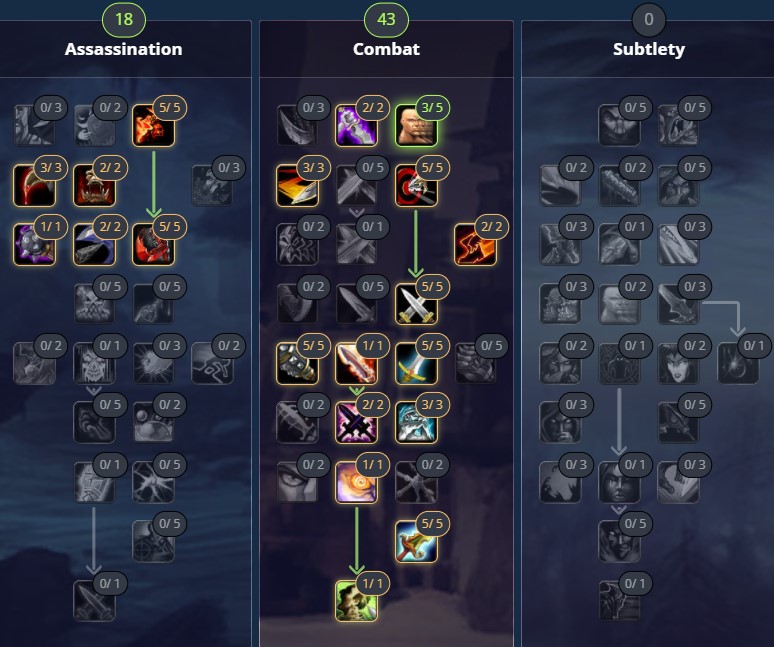Select the Shadowstep talent at Subtlety's bottom

[x=619, y=601]
